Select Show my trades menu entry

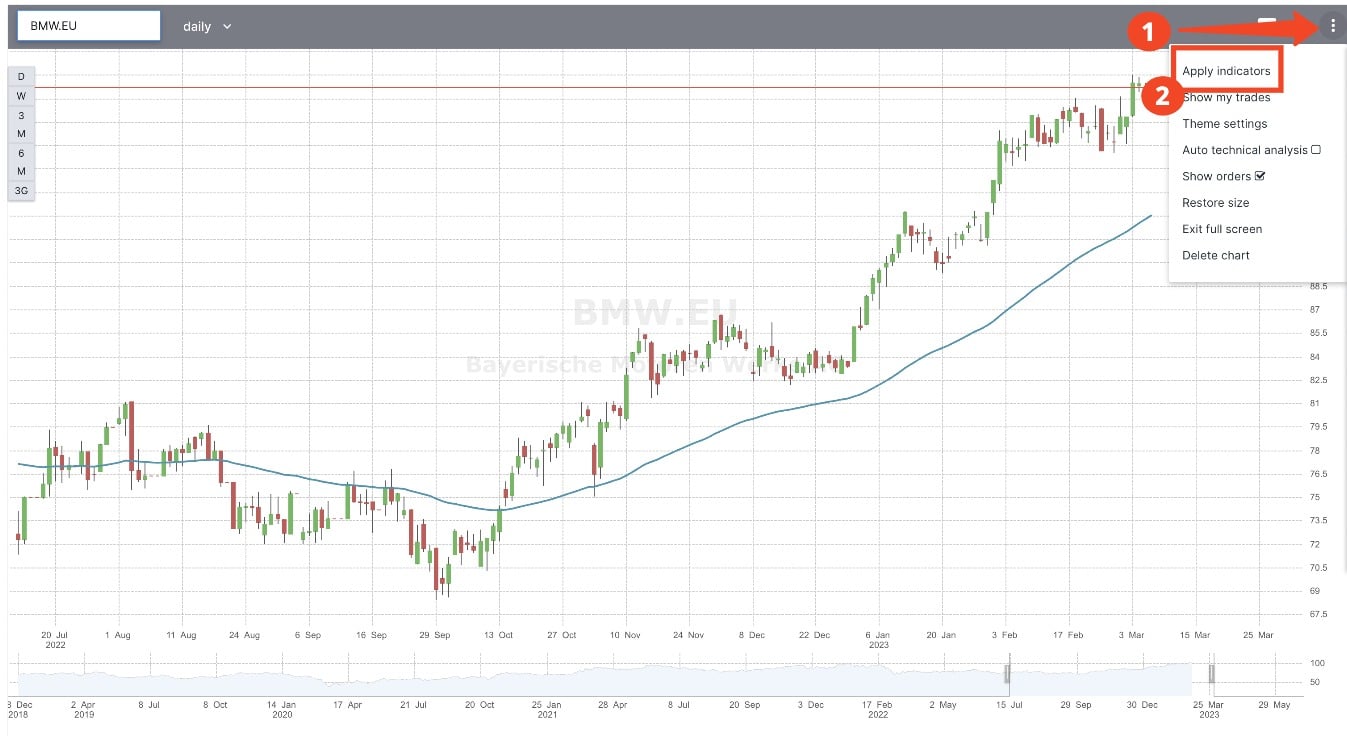(1226, 98)
